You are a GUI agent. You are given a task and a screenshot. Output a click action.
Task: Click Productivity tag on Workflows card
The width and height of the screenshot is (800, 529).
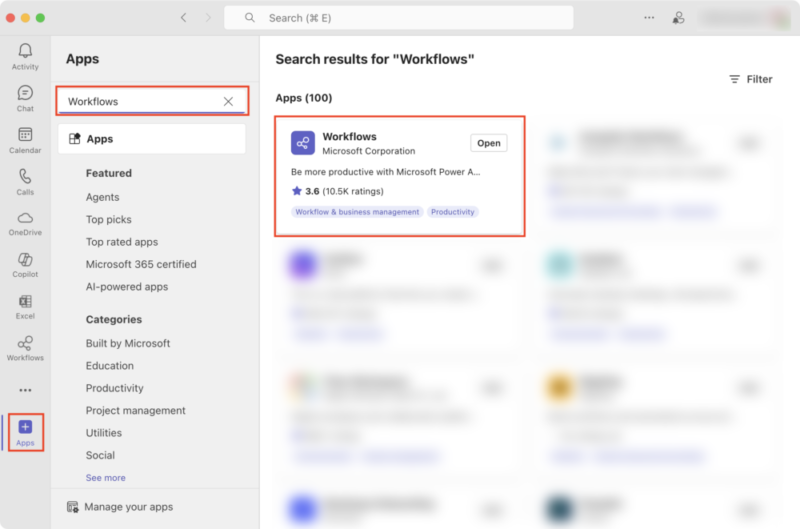click(453, 212)
